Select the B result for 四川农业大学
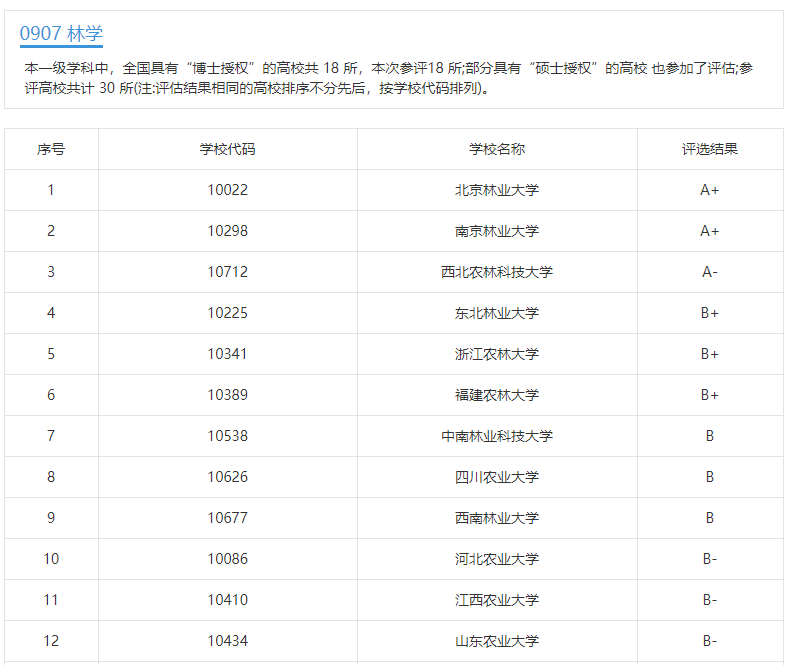The image size is (789, 665). point(710,477)
